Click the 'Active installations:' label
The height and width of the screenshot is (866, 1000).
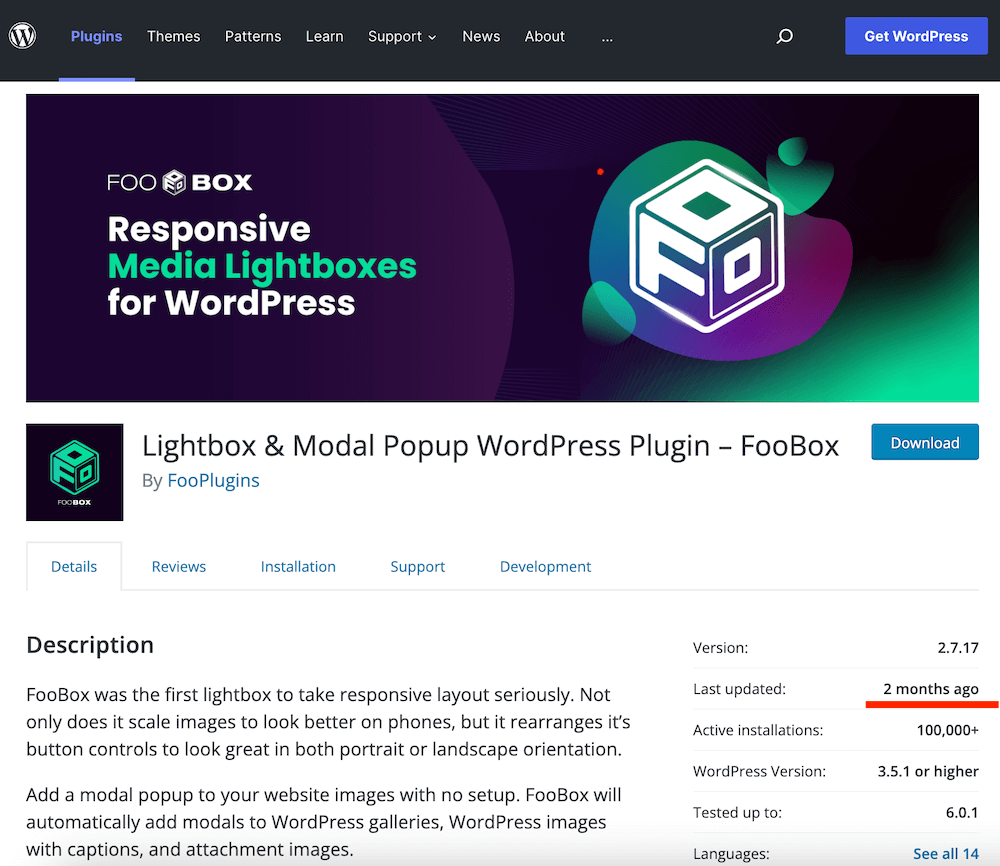758,730
